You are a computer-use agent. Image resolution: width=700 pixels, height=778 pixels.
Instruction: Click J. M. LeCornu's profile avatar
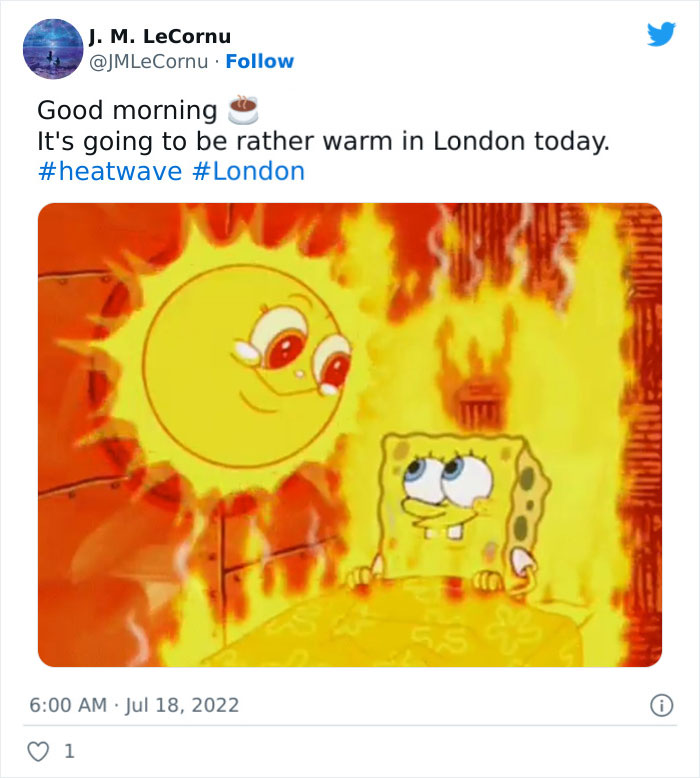pyautogui.click(x=53, y=49)
